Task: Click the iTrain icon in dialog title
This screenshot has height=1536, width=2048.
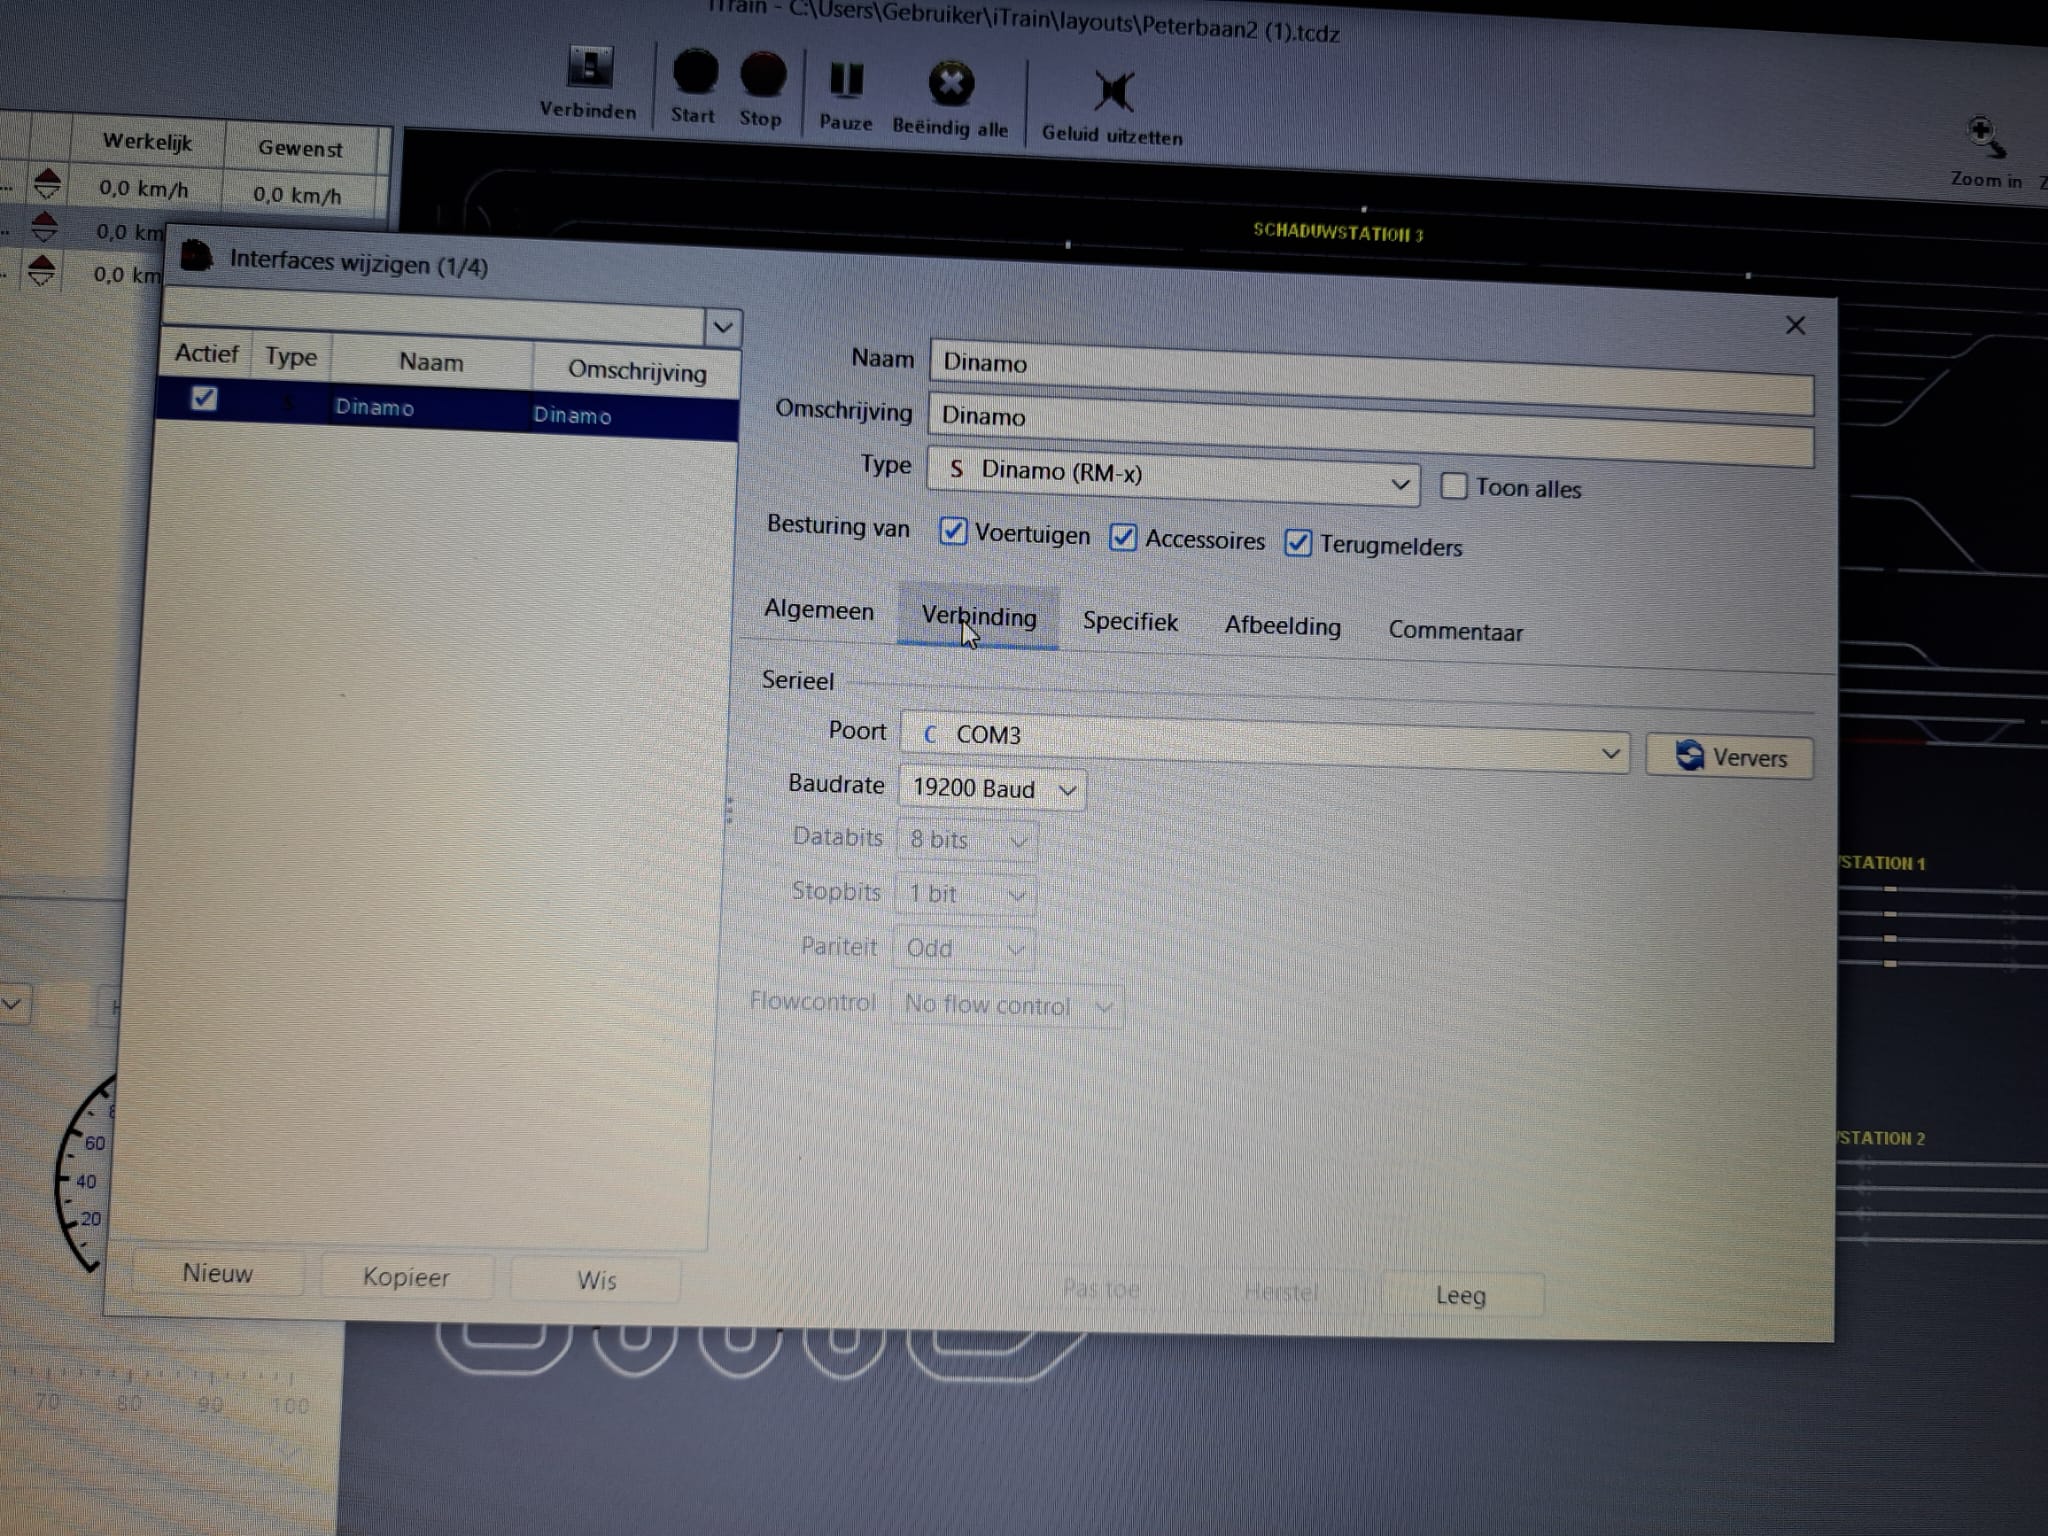Action: coord(196,256)
